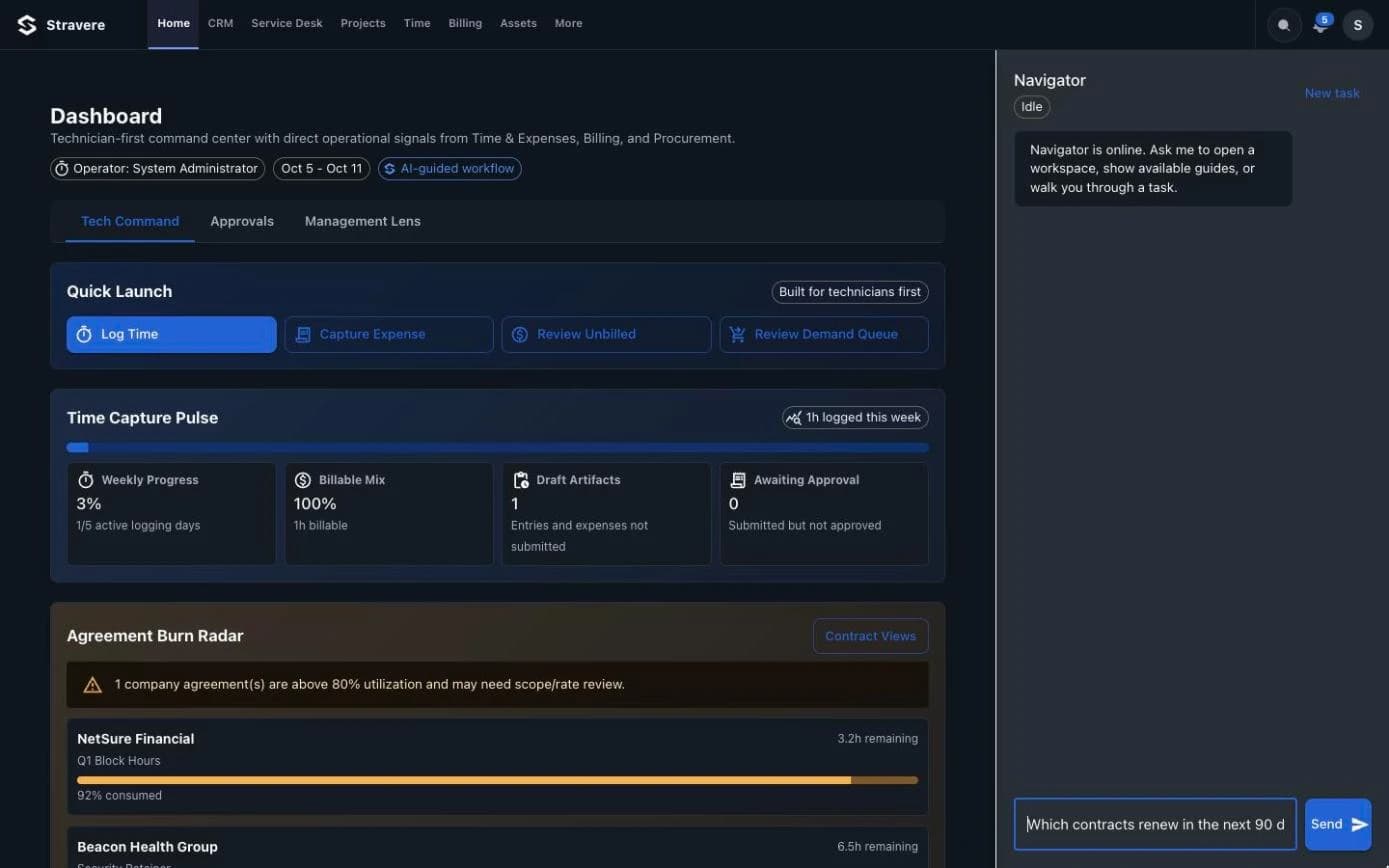Open Review Unbilled quick launch
Screen dimensions: 1389x868
[x=607, y=335]
